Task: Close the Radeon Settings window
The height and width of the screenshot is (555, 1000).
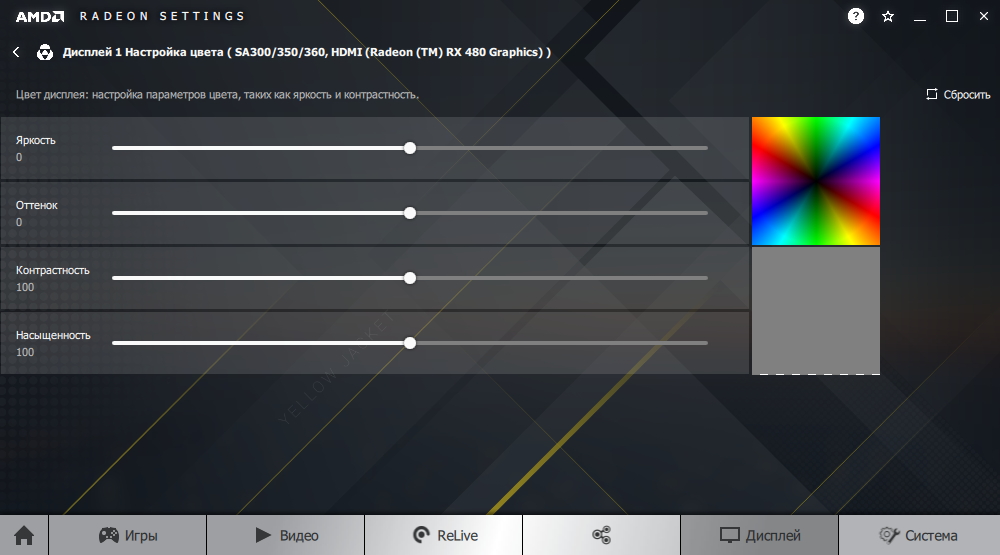Action: click(983, 17)
